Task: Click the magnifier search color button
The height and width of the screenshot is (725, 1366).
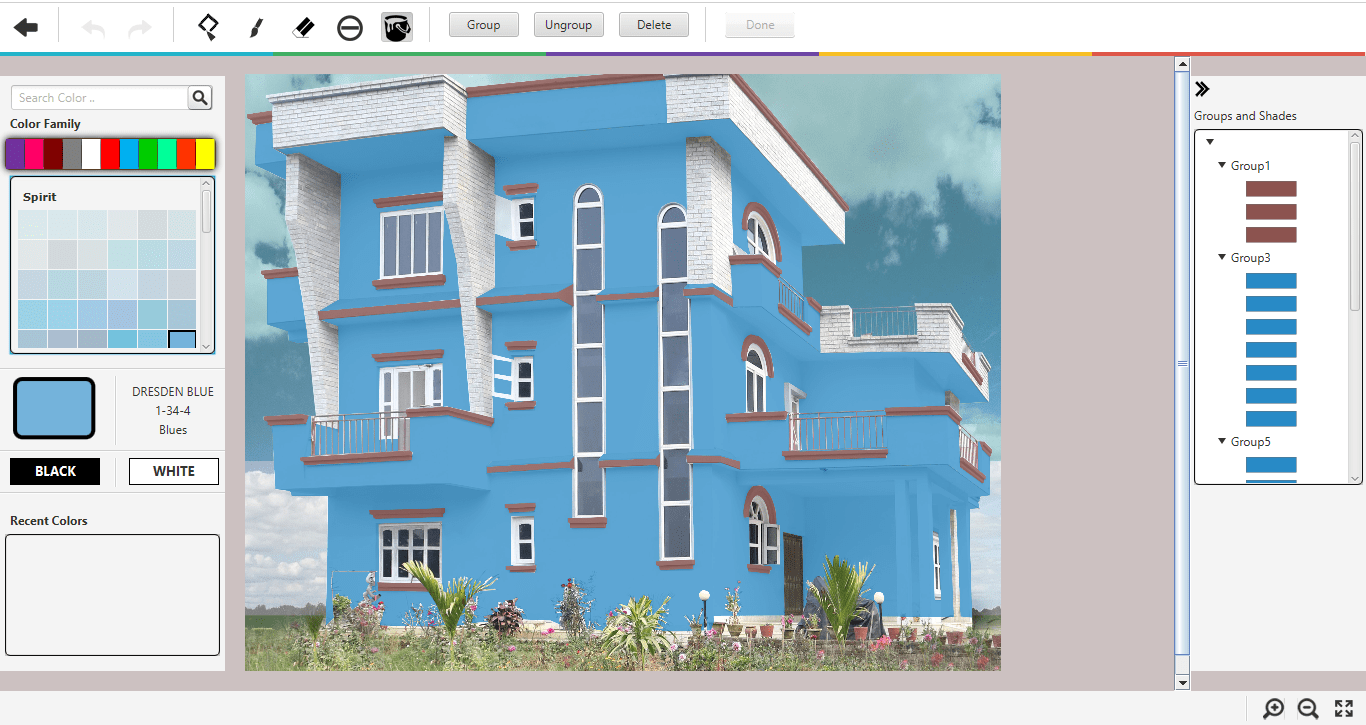Action: (200, 97)
